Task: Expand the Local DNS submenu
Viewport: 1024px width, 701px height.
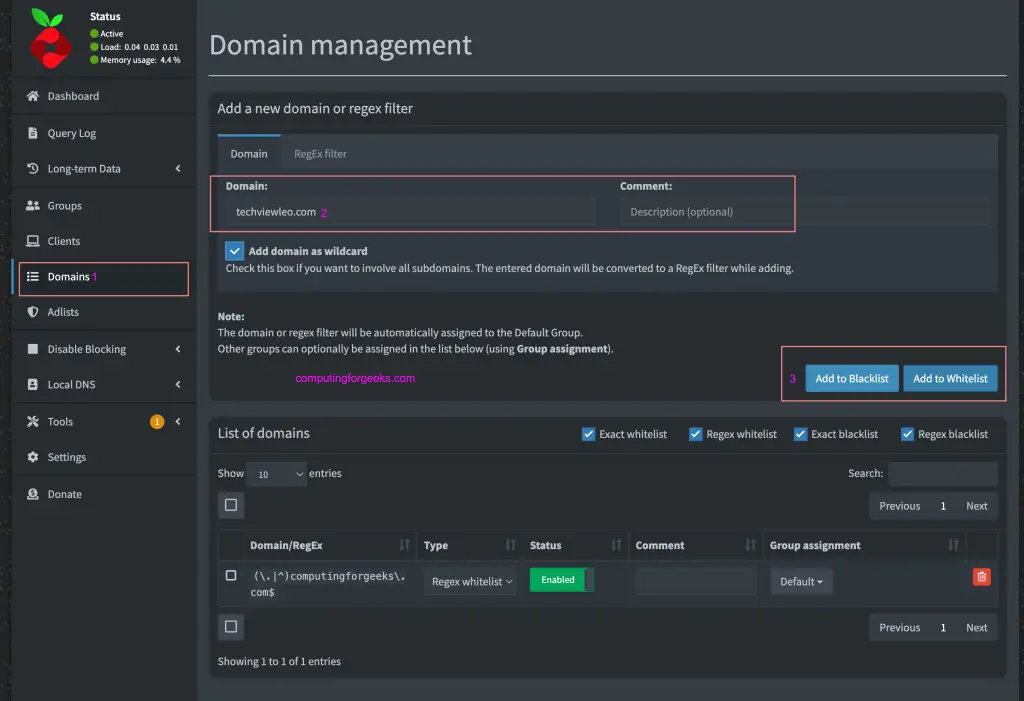Action: (x=178, y=384)
